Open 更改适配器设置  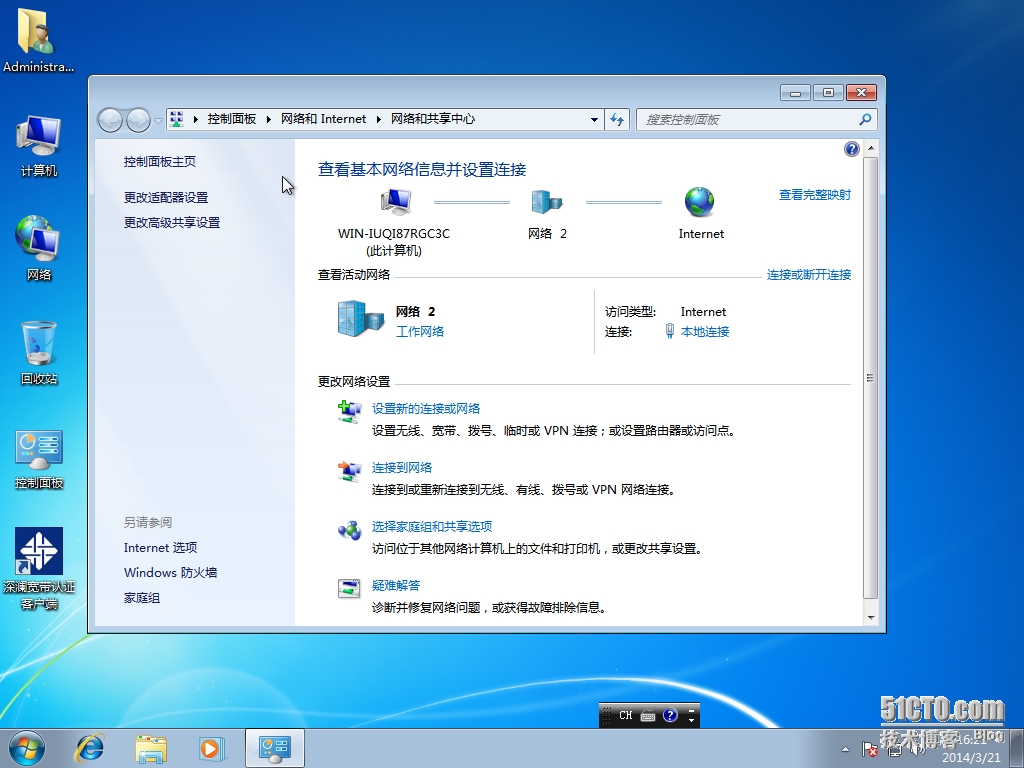point(166,197)
